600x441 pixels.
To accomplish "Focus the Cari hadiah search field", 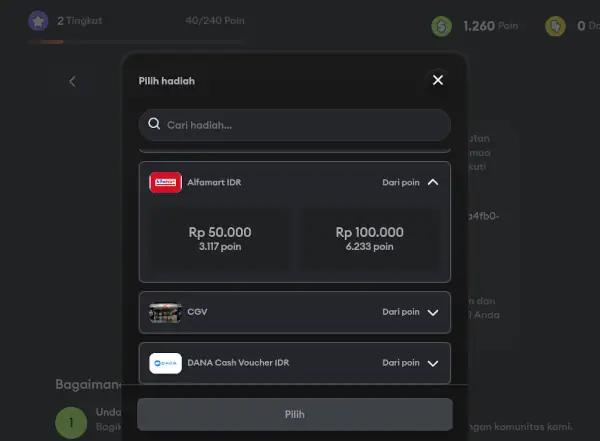I will pos(295,125).
